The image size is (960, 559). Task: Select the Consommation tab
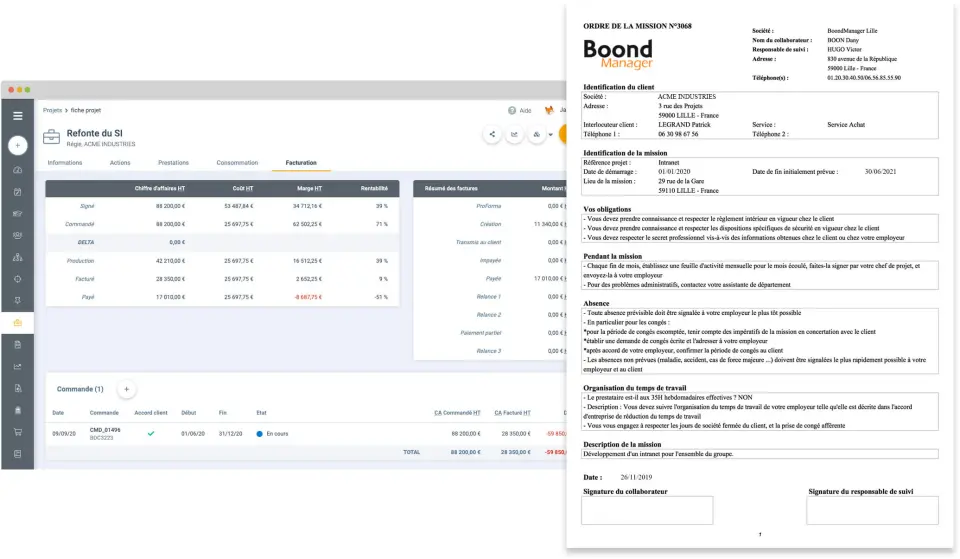point(237,162)
